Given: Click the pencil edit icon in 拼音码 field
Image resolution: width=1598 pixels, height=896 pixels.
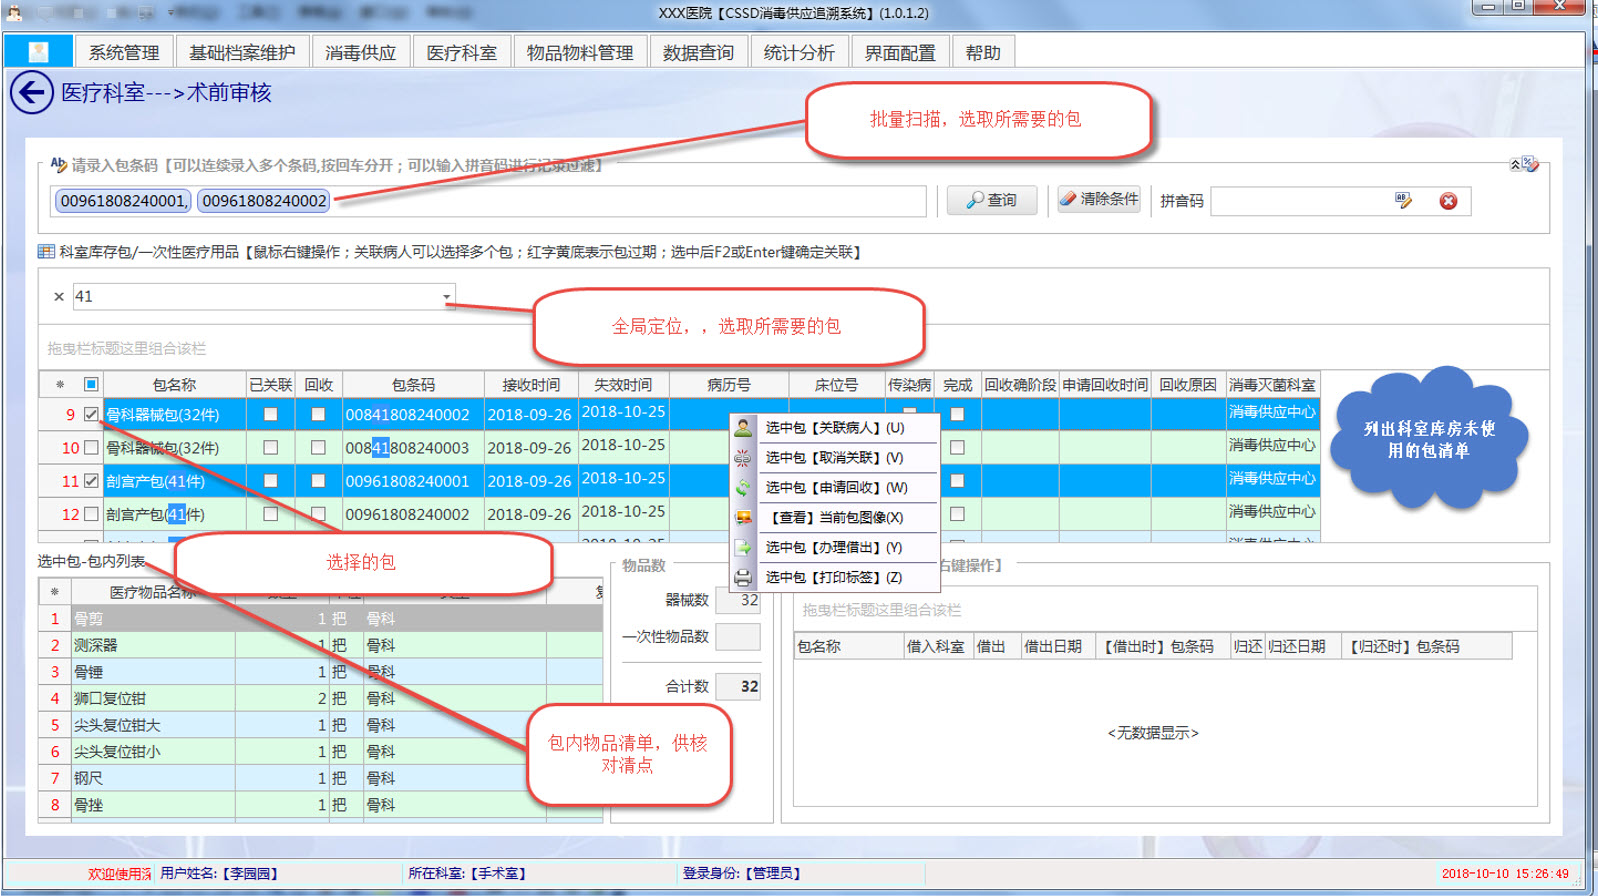Looking at the screenshot, I should [x=1403, y=201].
